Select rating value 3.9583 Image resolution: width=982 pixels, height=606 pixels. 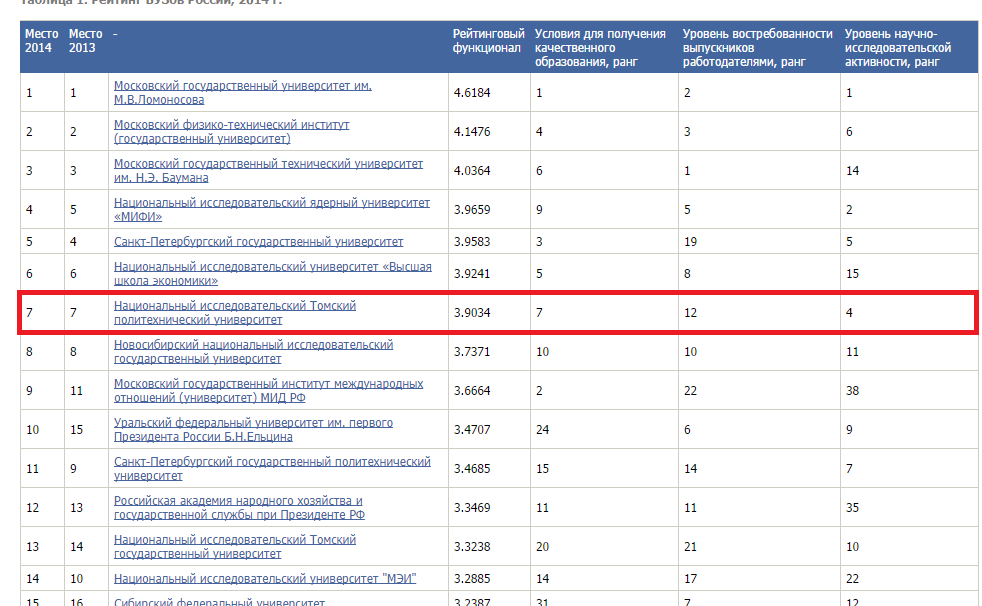pos(472,242)
